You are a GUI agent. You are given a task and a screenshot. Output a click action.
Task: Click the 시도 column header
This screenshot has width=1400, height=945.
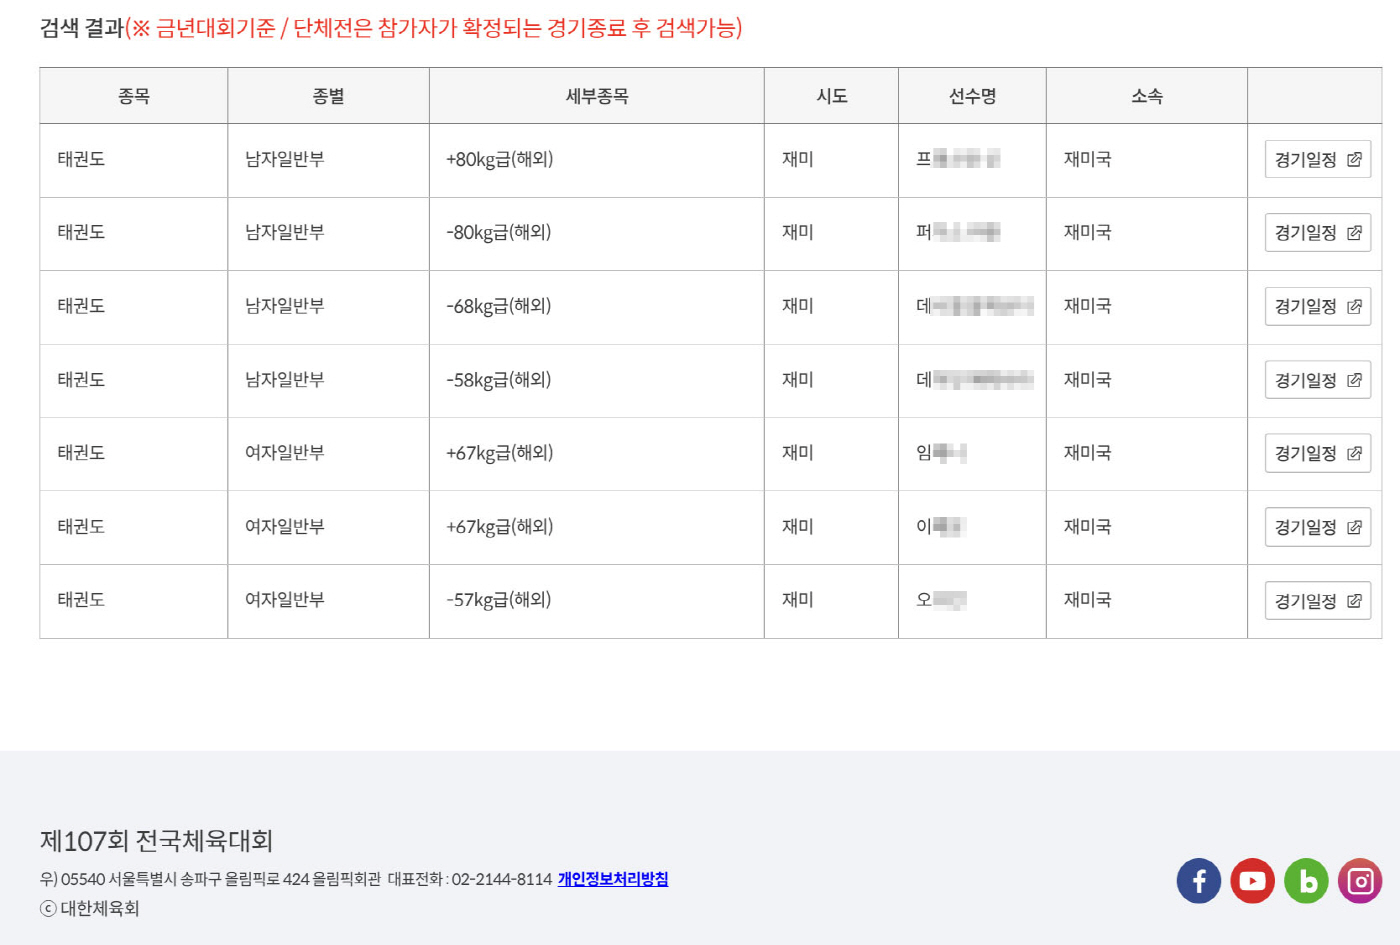point(832,96)
